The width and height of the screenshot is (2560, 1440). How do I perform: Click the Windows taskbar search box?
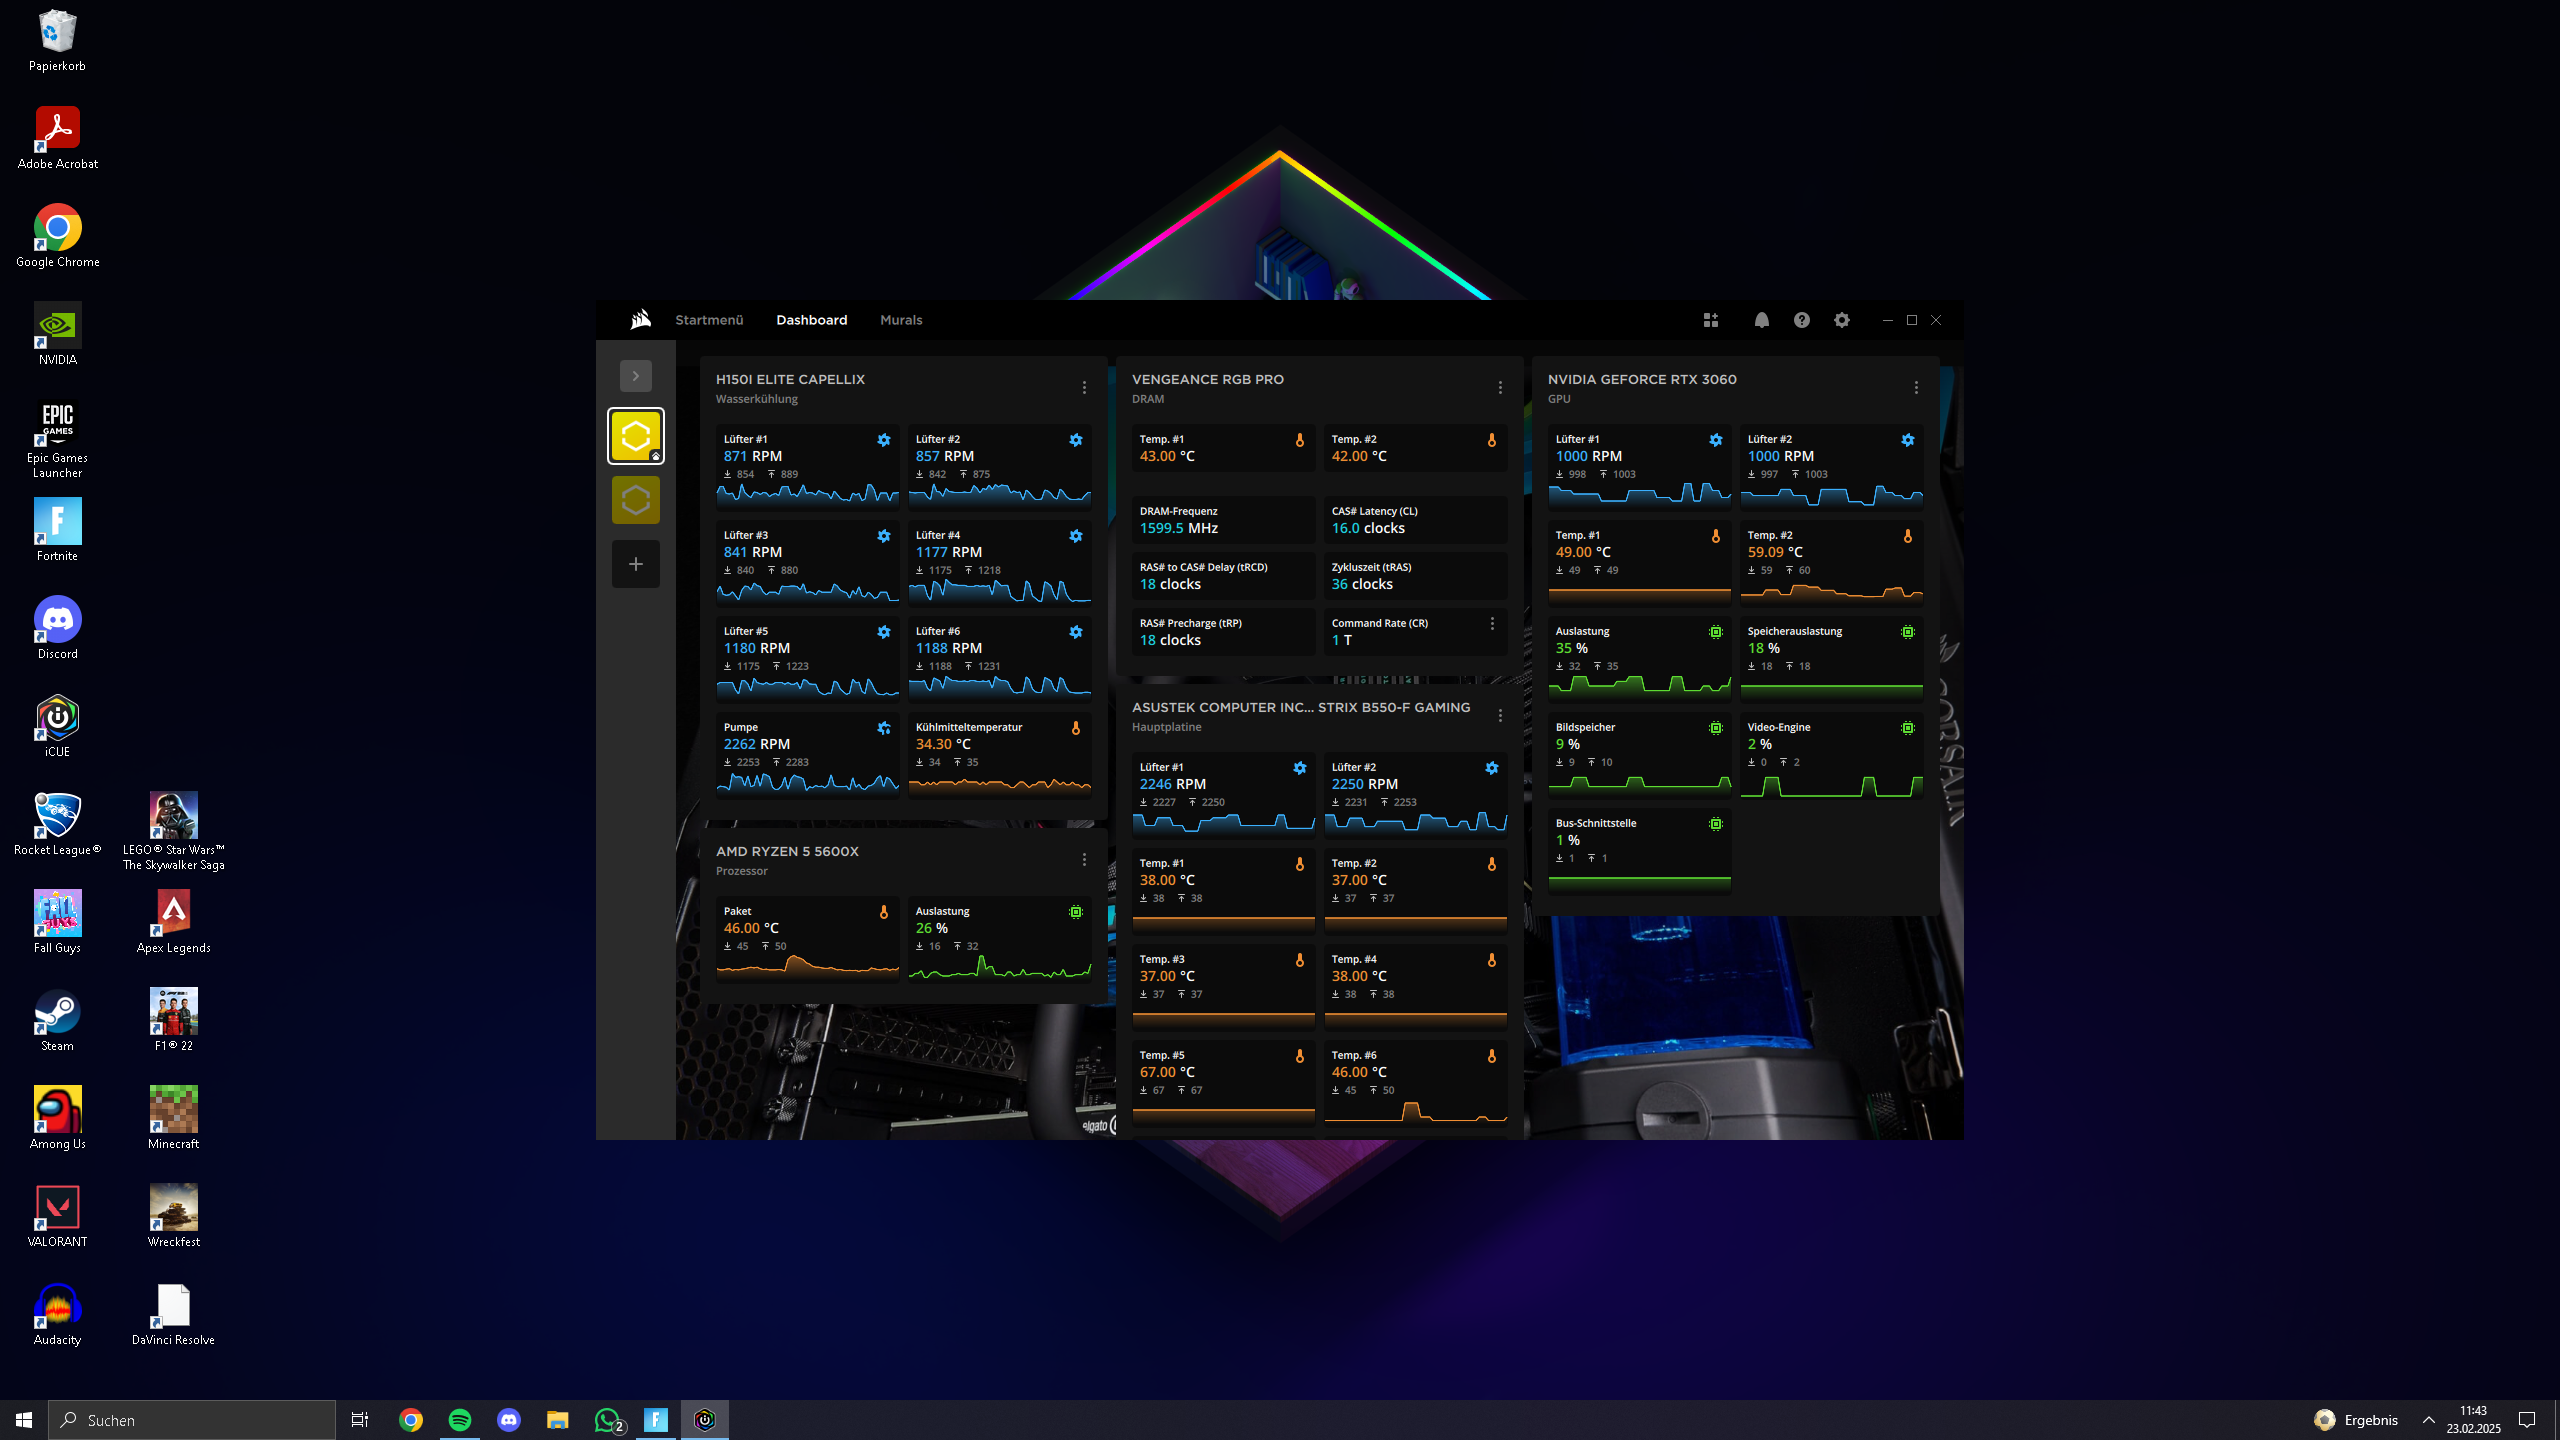click(x=192, y=1420)
